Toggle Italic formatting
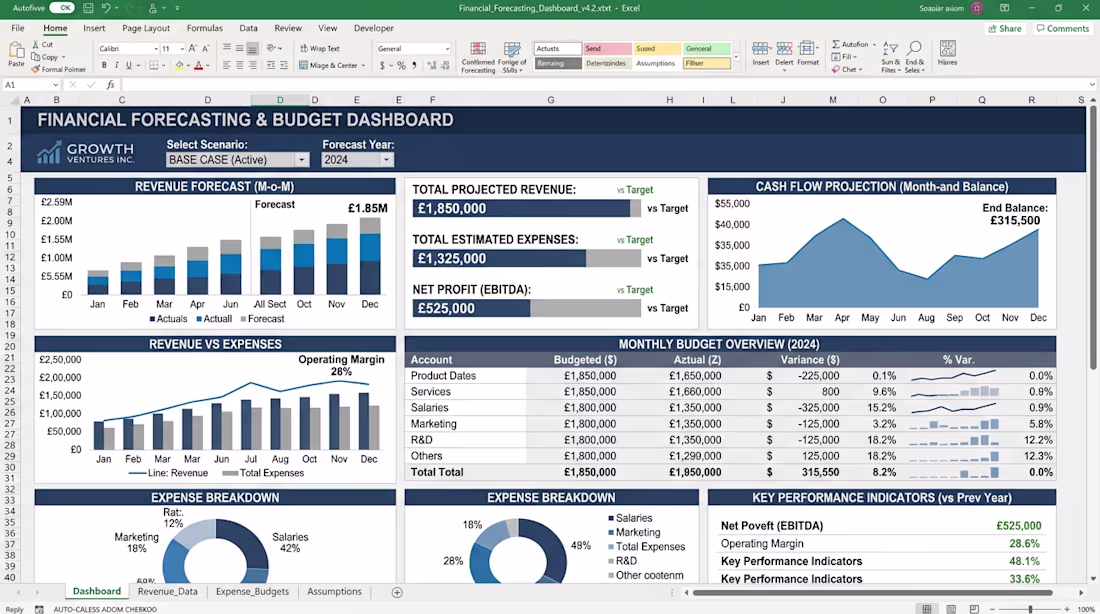The height and width of the screenshot is (614, 1100). 116,65
